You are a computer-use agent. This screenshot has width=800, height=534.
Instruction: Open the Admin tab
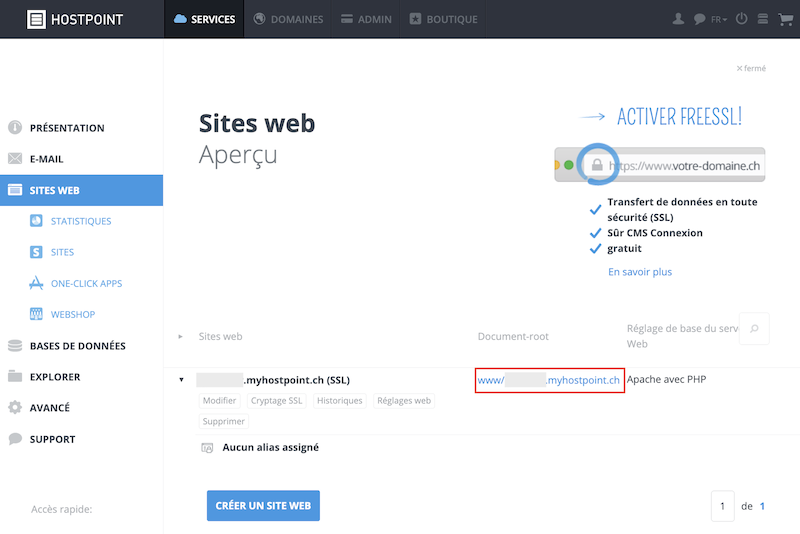366,19
